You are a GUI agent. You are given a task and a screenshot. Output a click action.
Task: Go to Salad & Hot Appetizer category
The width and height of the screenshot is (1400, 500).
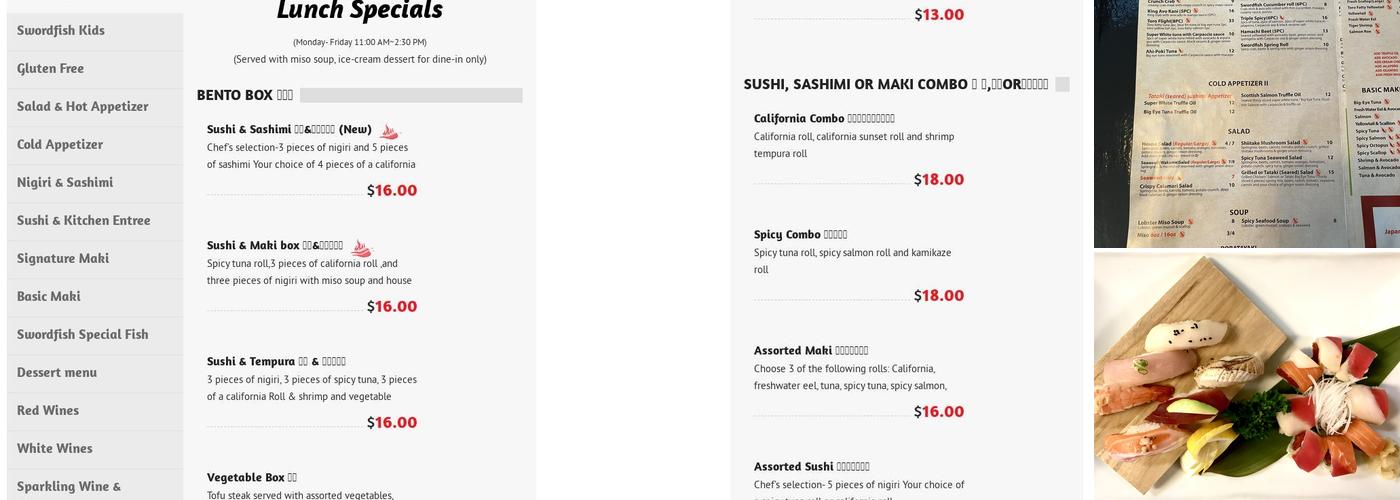pyautogui.click(x=83, y=106)
